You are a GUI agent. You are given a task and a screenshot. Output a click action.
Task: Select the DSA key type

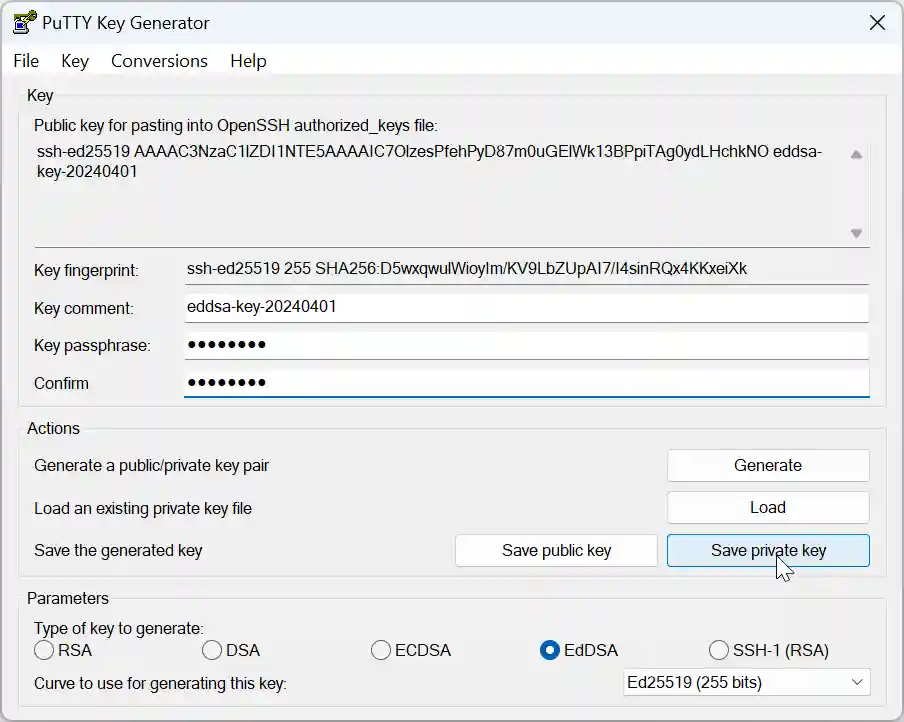click(212, 650)
